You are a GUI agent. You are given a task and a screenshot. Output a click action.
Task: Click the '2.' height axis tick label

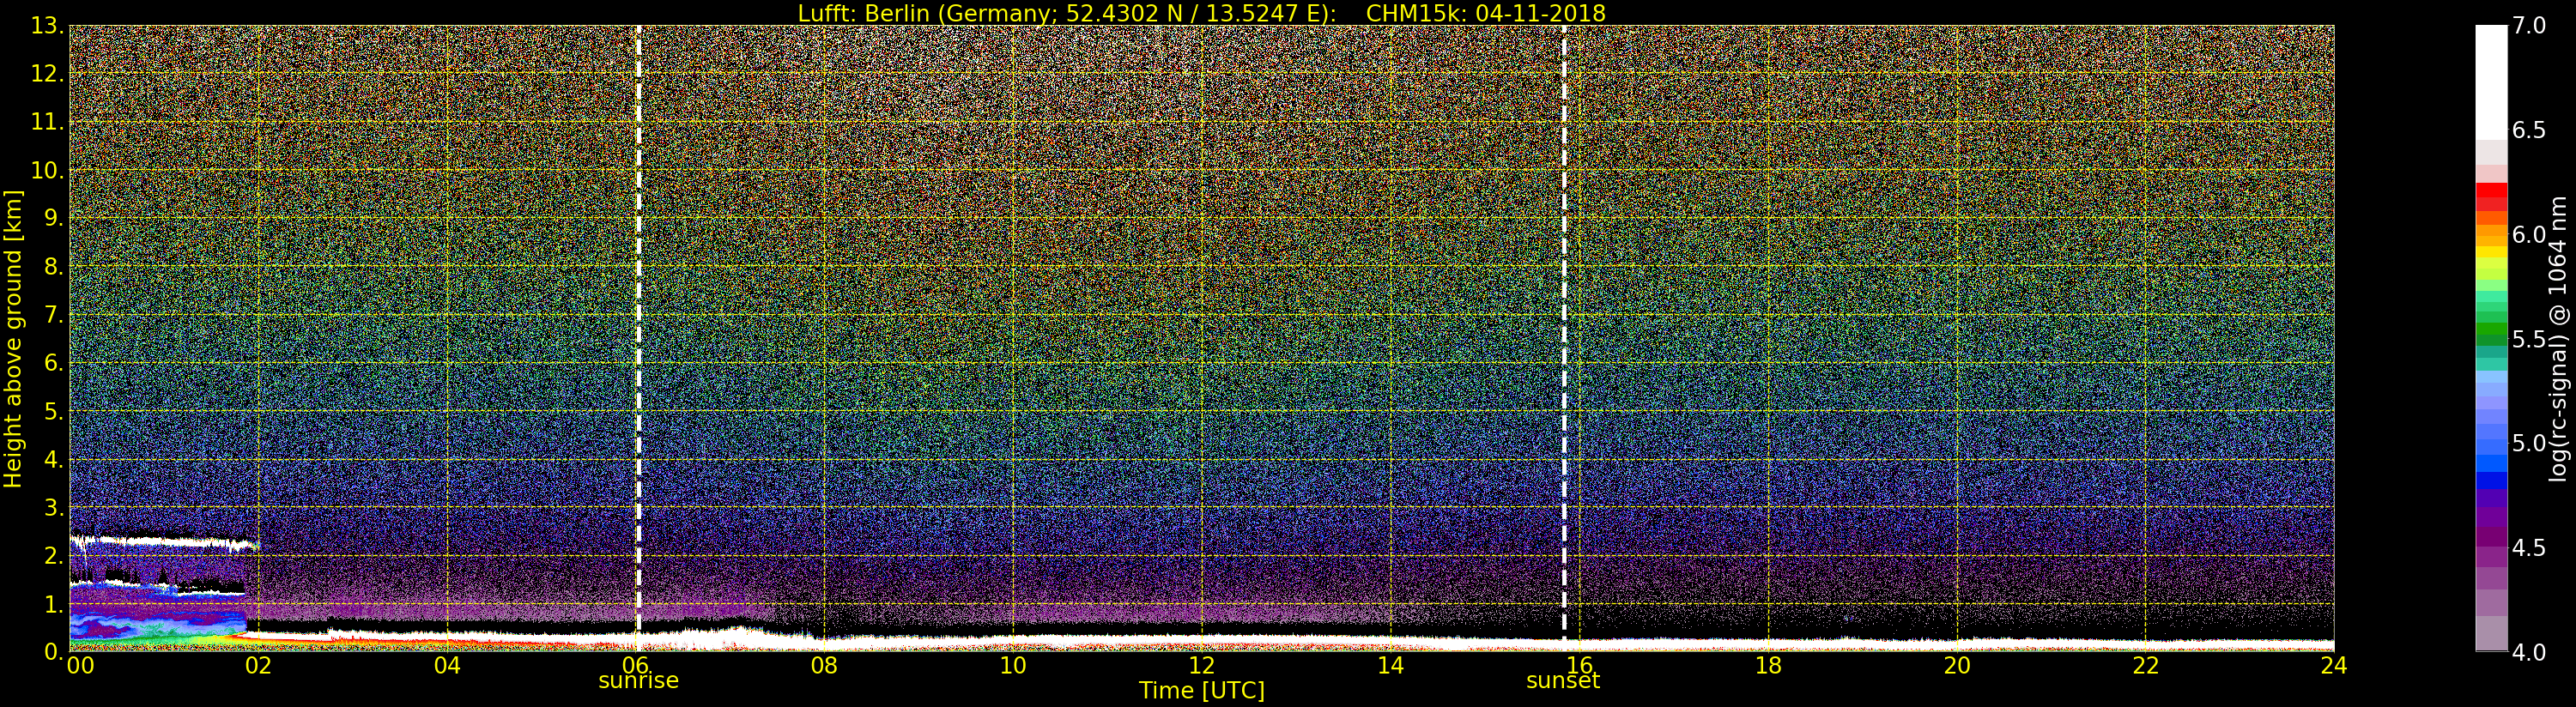(54, 555)
